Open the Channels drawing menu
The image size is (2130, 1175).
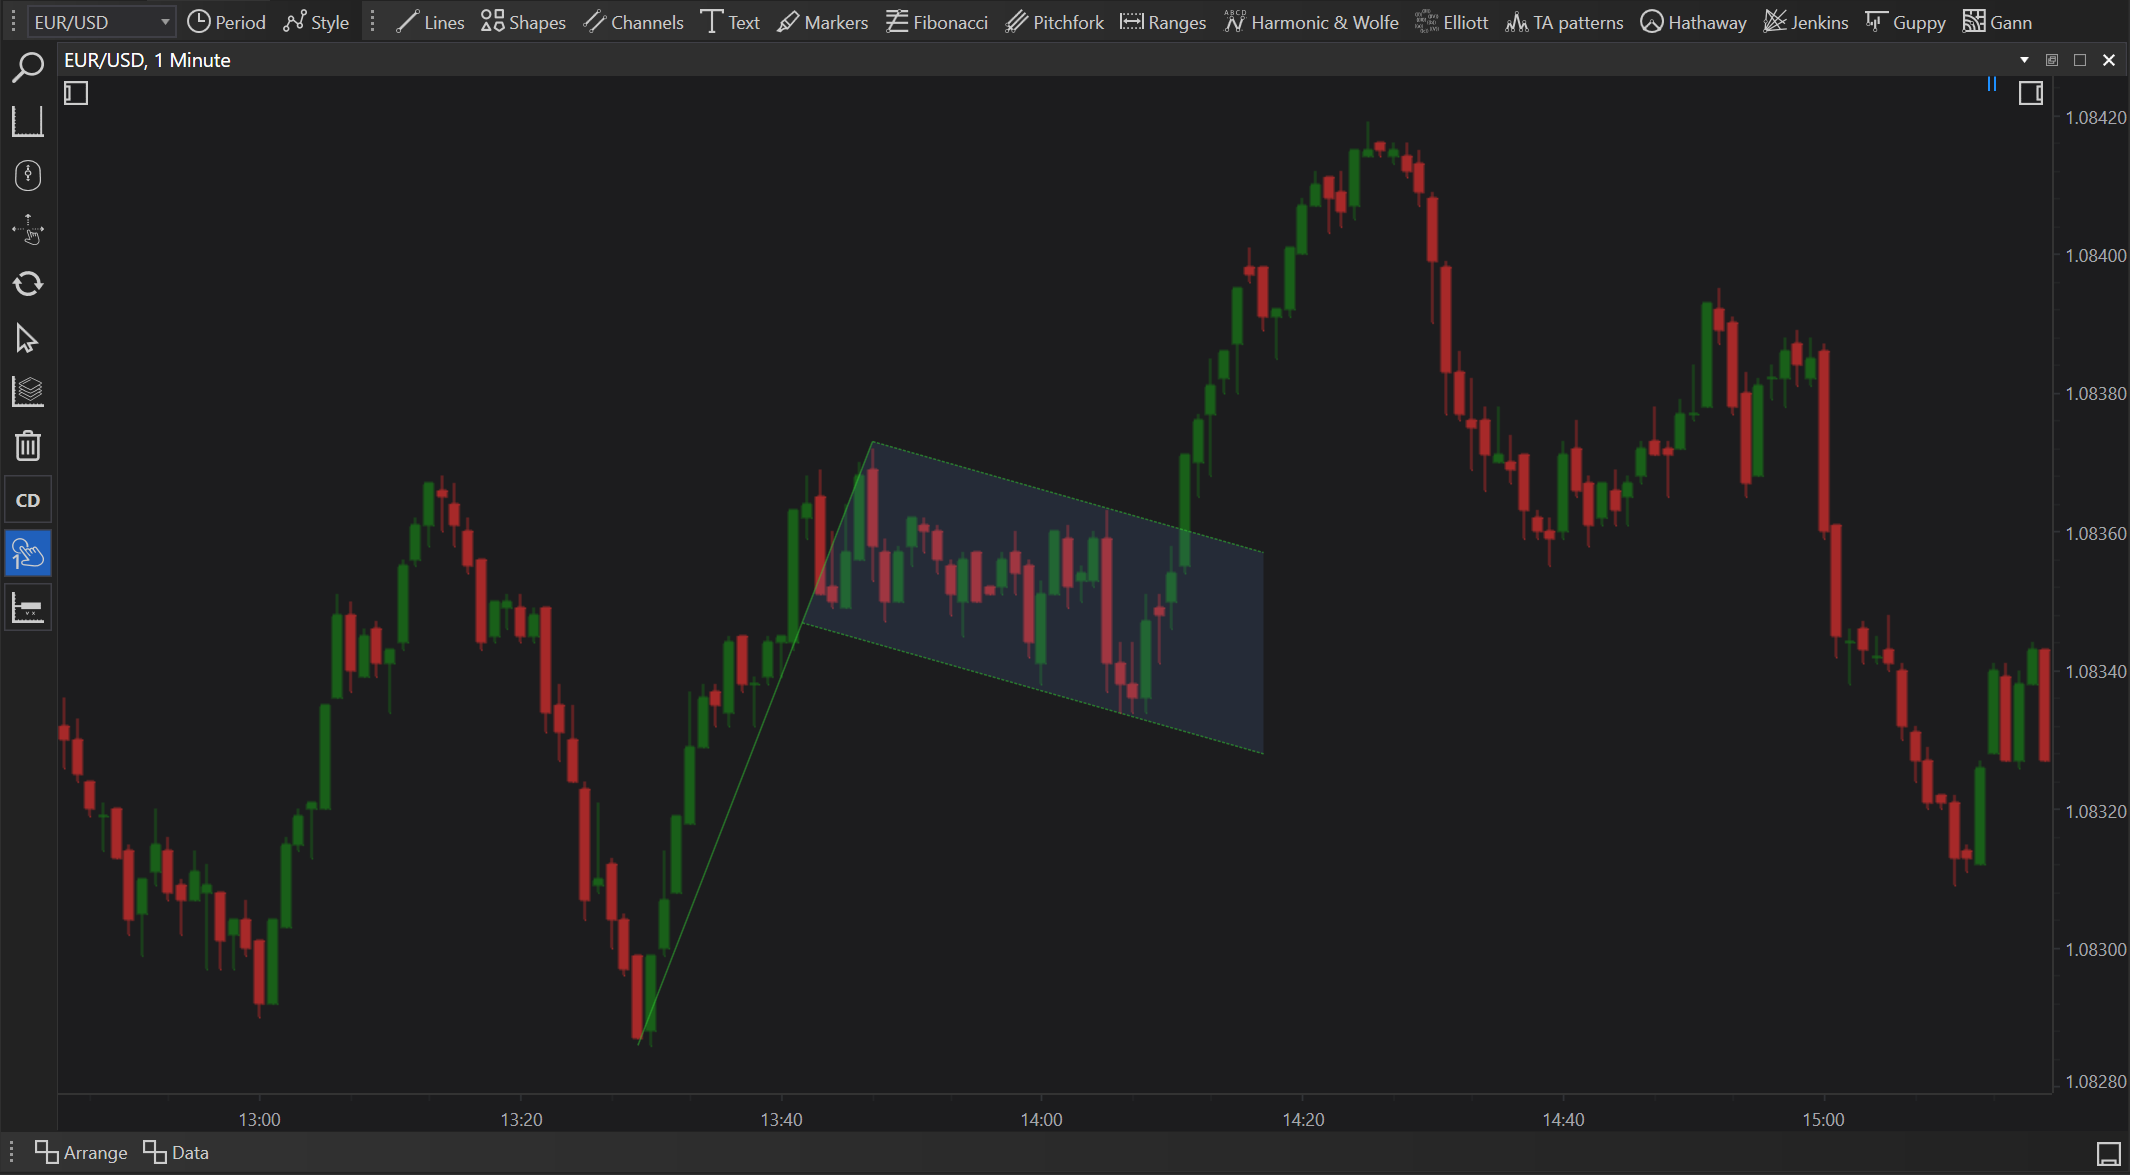click(634, 22)
